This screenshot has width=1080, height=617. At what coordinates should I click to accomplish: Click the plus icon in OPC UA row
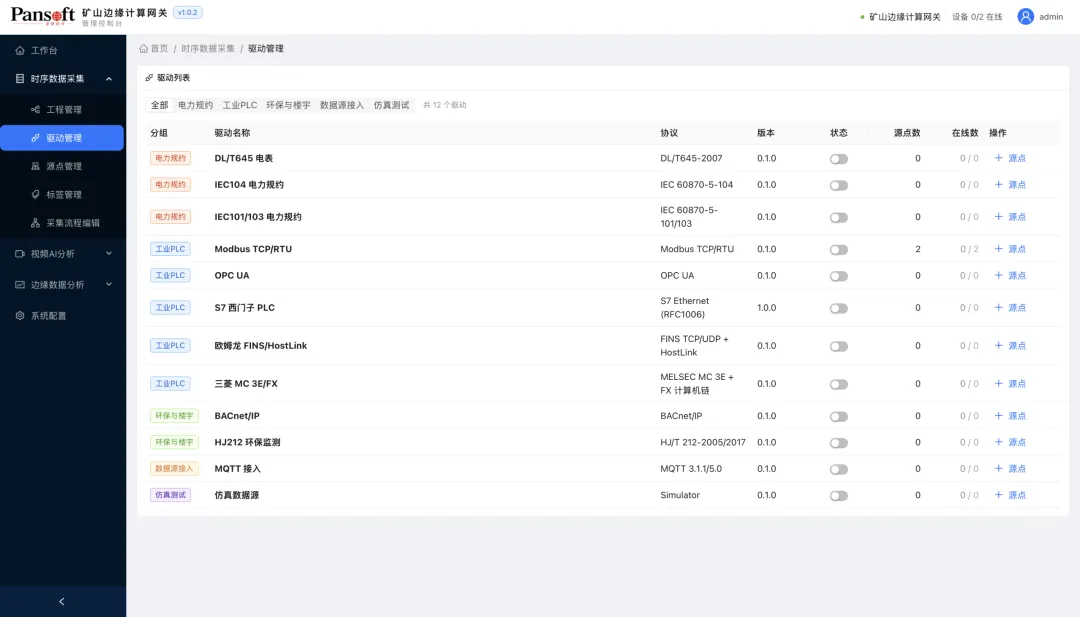[999, 275]
